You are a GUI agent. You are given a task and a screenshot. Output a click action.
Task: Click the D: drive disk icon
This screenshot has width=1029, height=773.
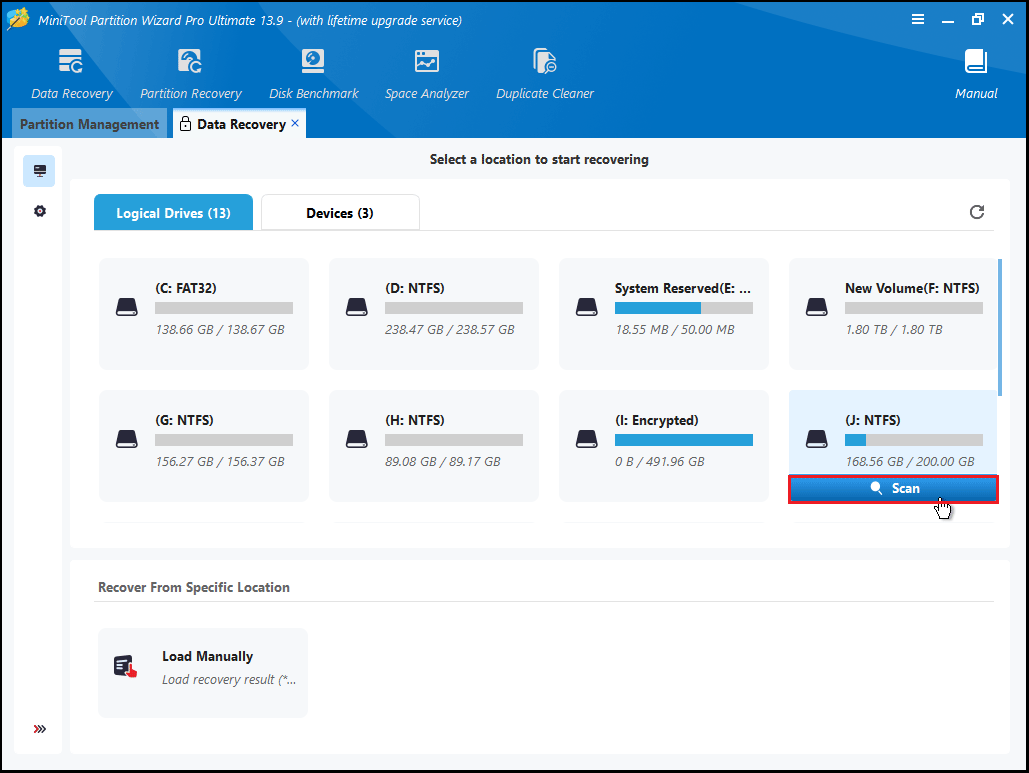tap(356, 307)
